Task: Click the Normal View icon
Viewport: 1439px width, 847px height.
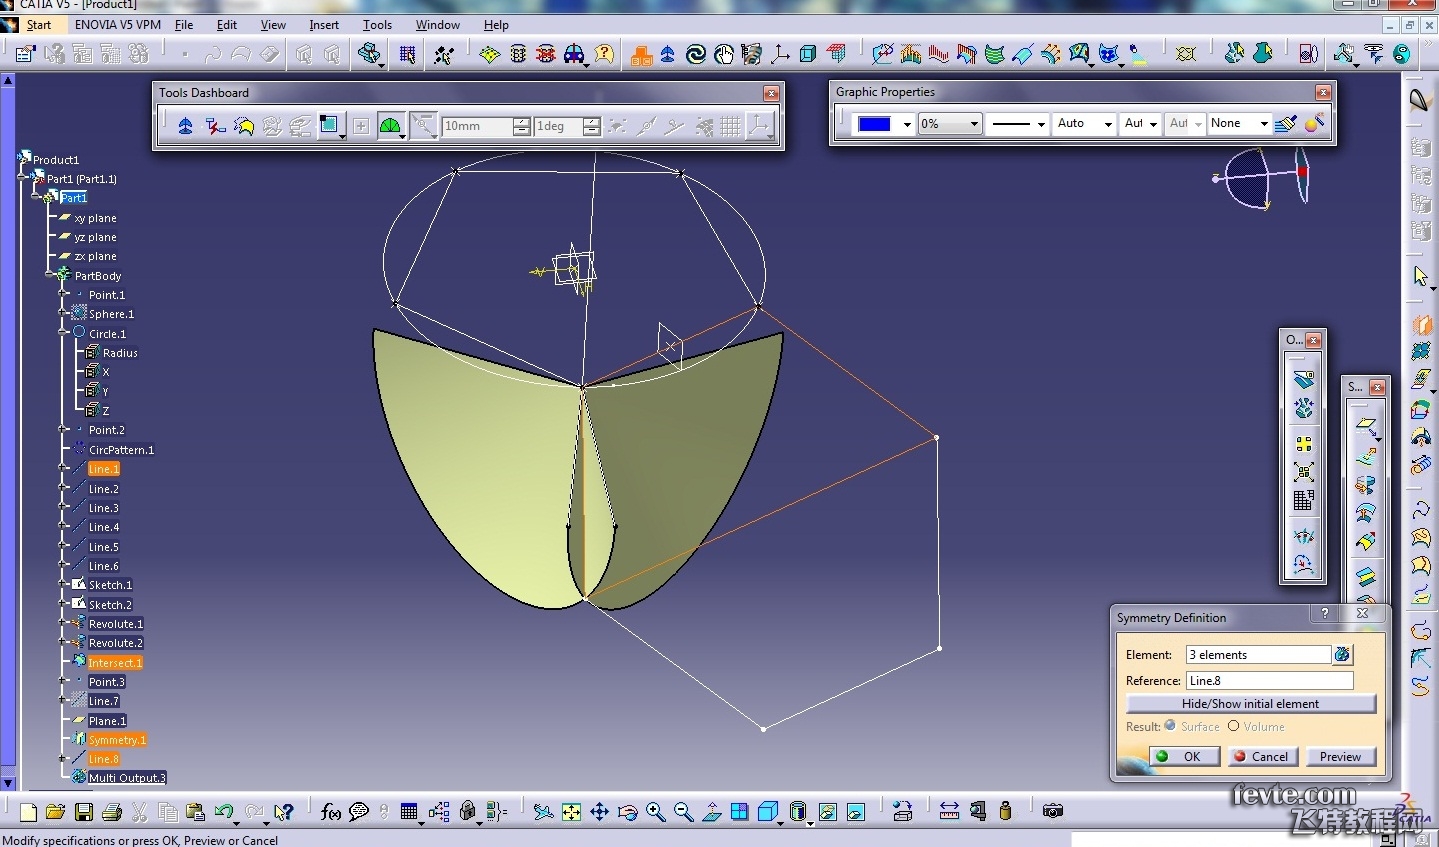Action: [x=711, y=812]
